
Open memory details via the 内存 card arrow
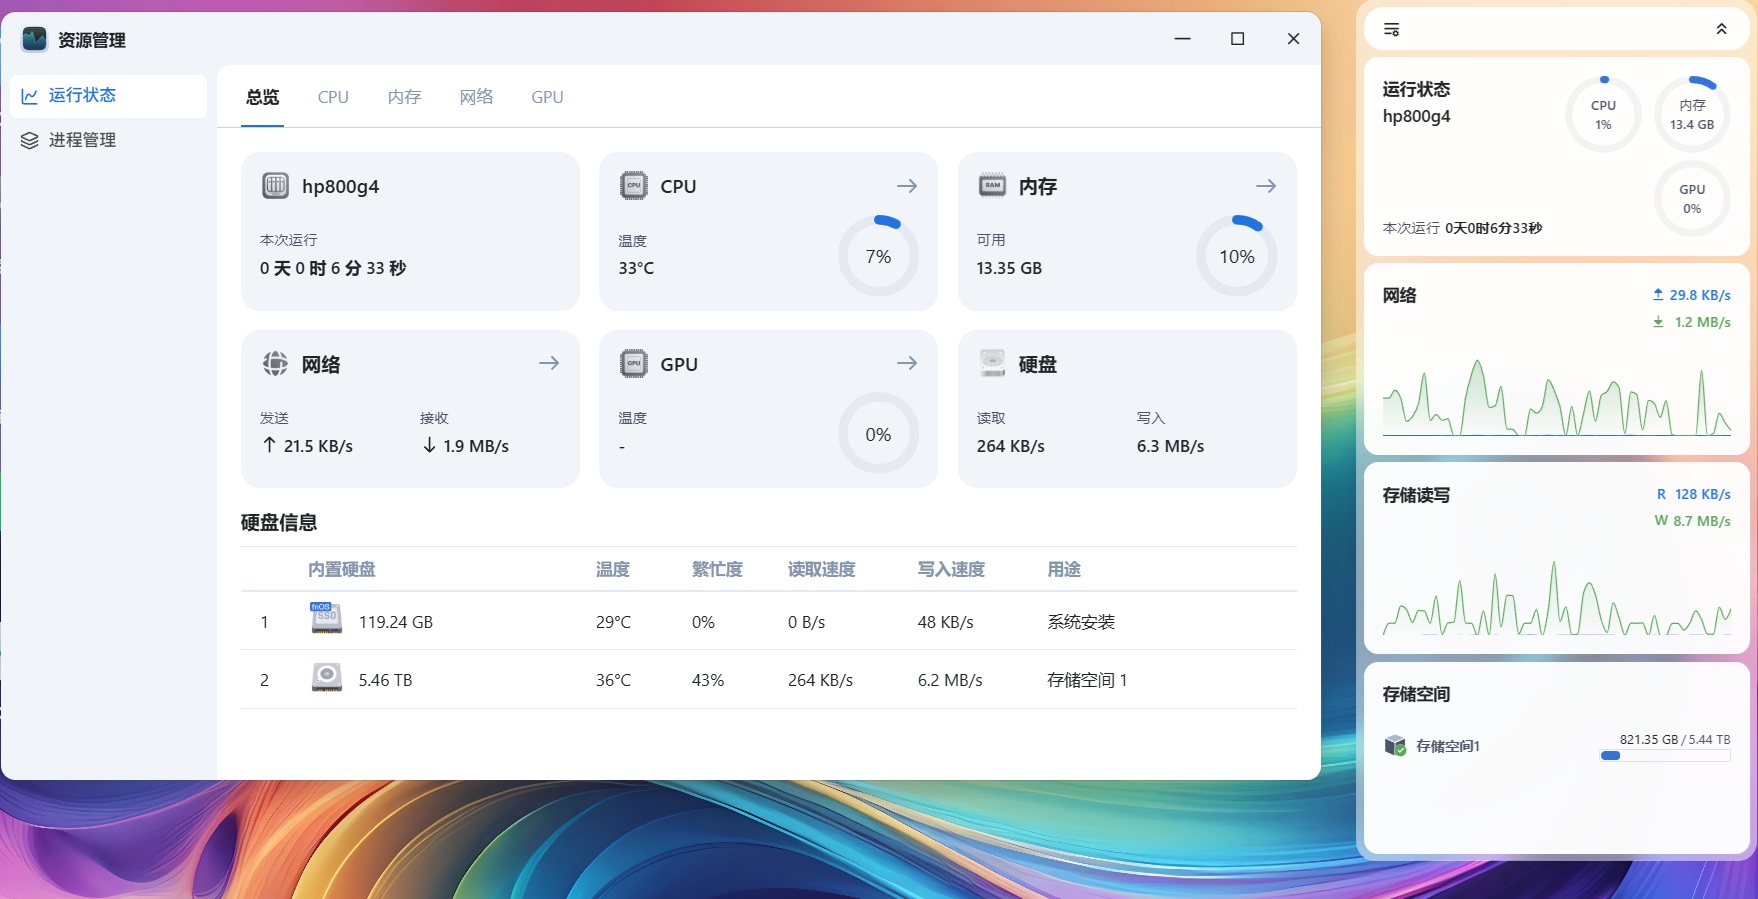point(1265,186)
